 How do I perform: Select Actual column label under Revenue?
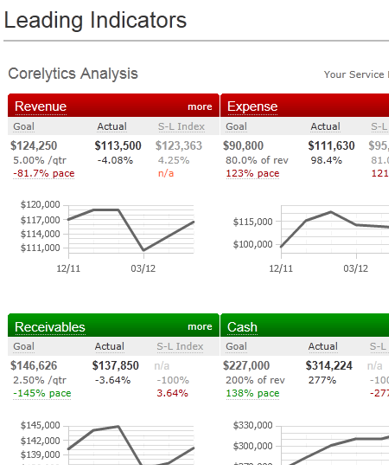(x=112, y=127)
